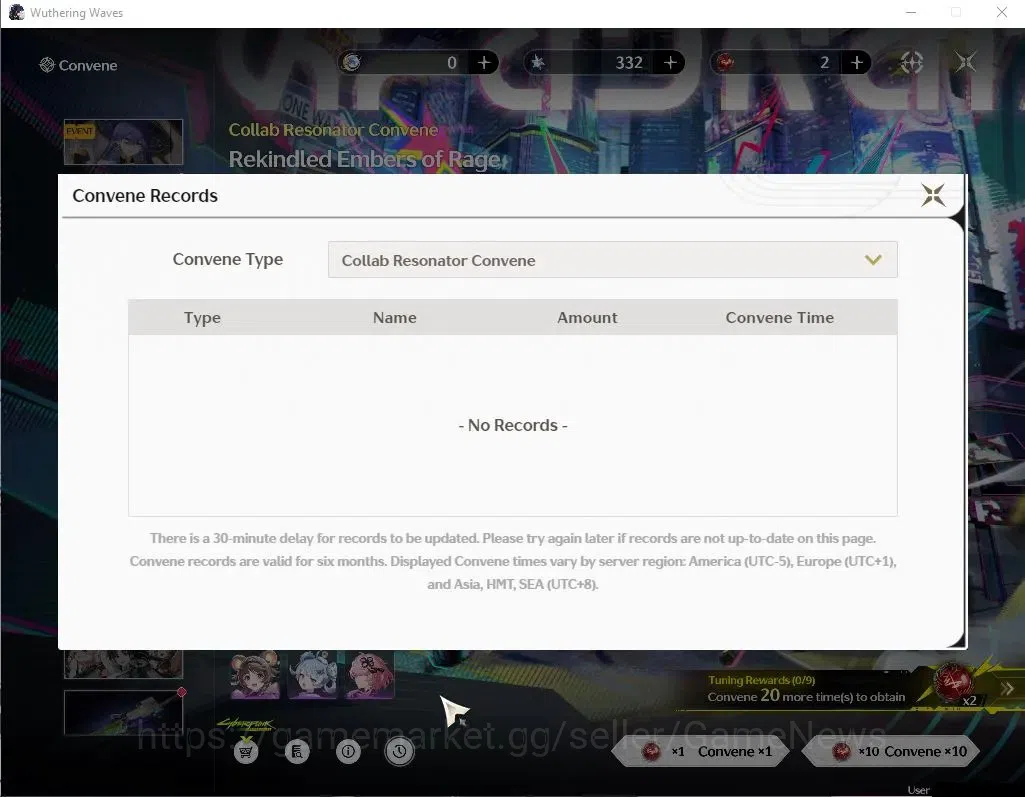This screenshot has height=797, width=1025.
Task: Click the Tuning Rewards (0/9) label
Action: 761,680
